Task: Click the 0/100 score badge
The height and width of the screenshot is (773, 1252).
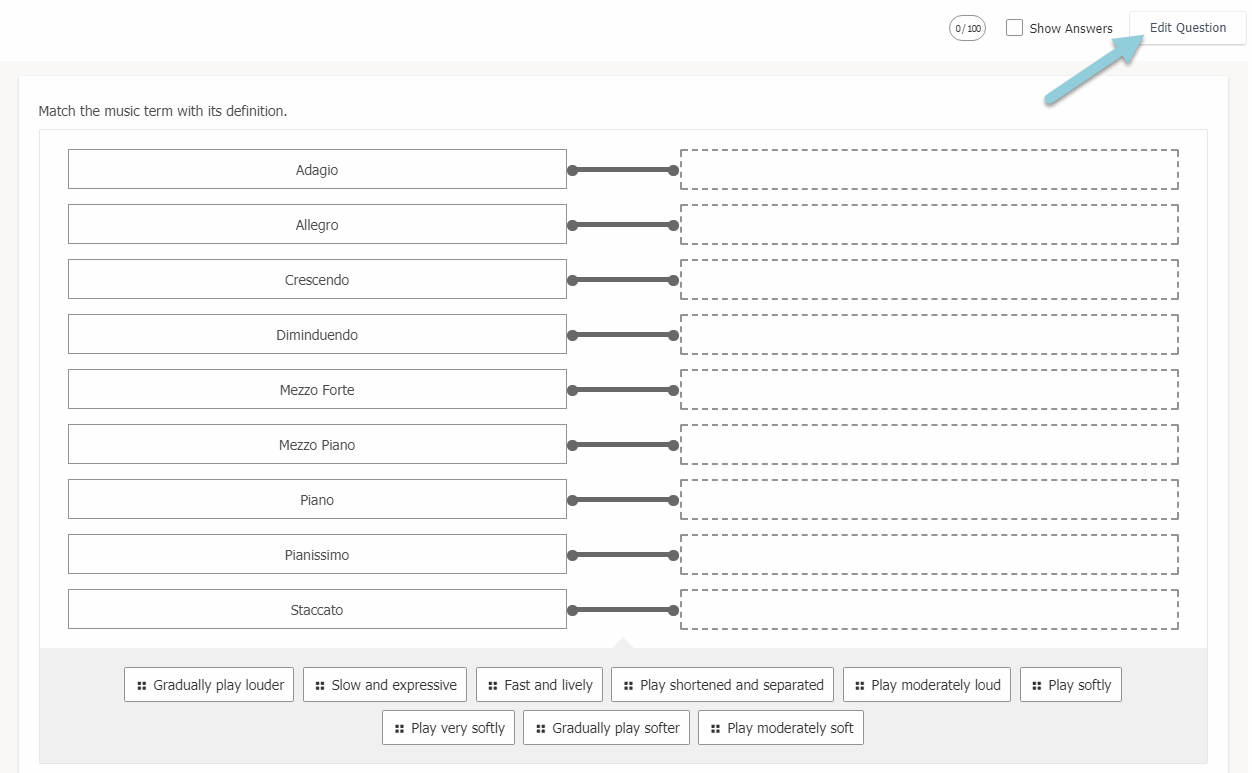Action: (967, 28)
